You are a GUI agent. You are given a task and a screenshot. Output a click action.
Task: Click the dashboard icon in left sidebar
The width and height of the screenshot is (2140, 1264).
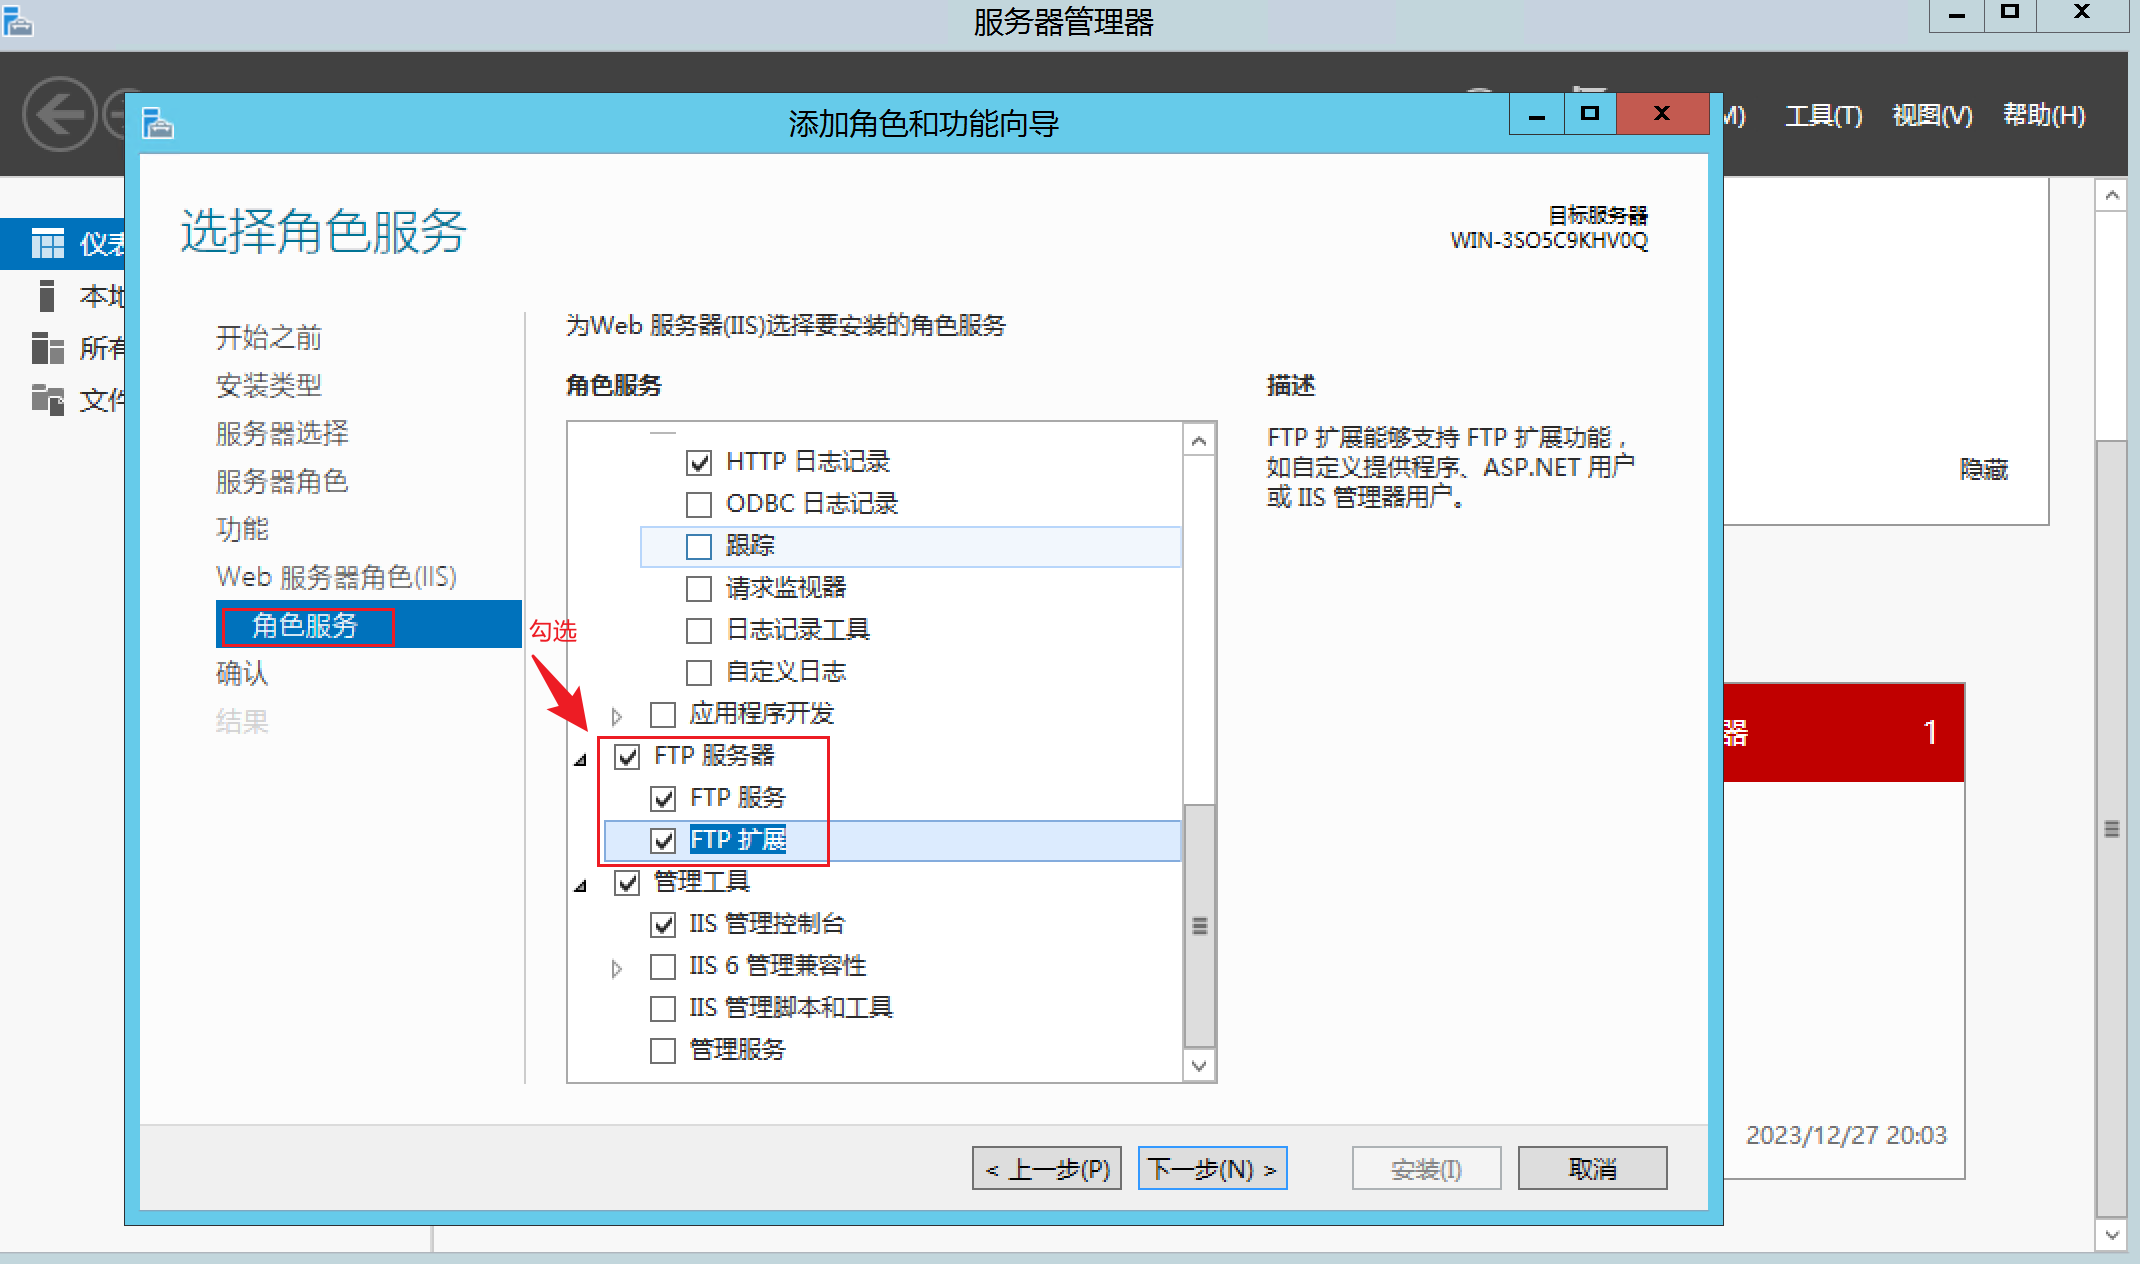click(47, 243)
